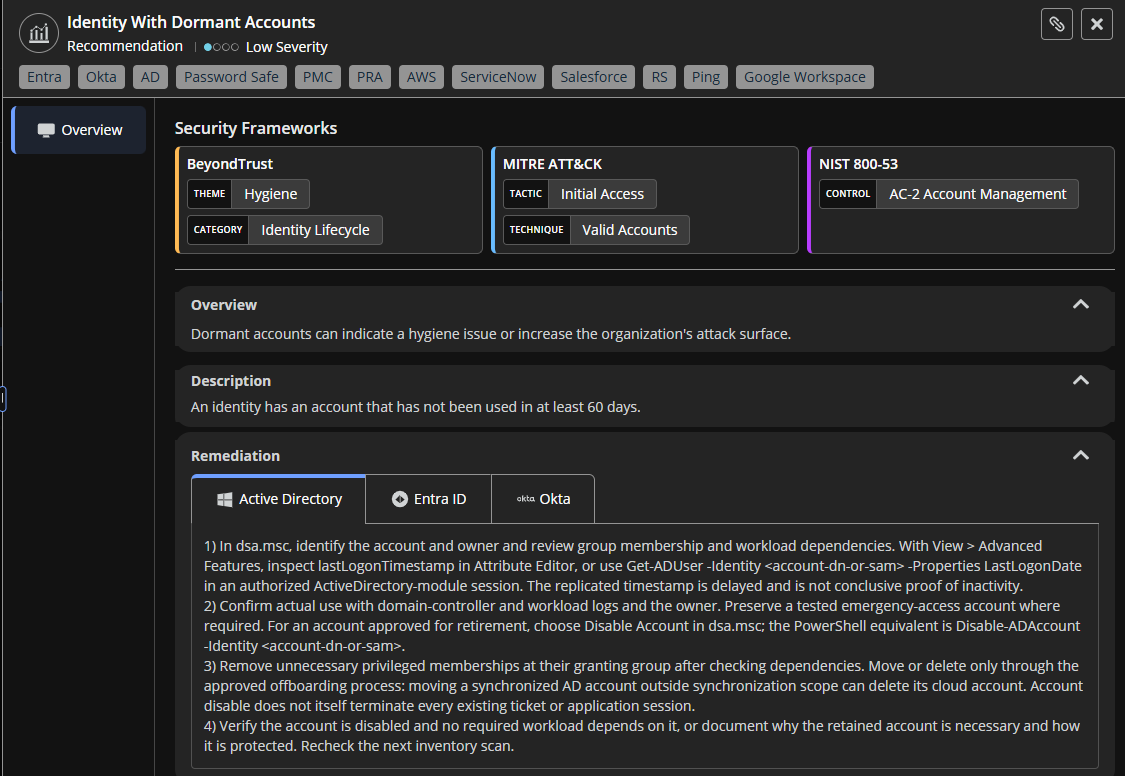Screen dimensions: 1125x776
Task: Click the TACTIC label badge
Action: tap(526, 194)
